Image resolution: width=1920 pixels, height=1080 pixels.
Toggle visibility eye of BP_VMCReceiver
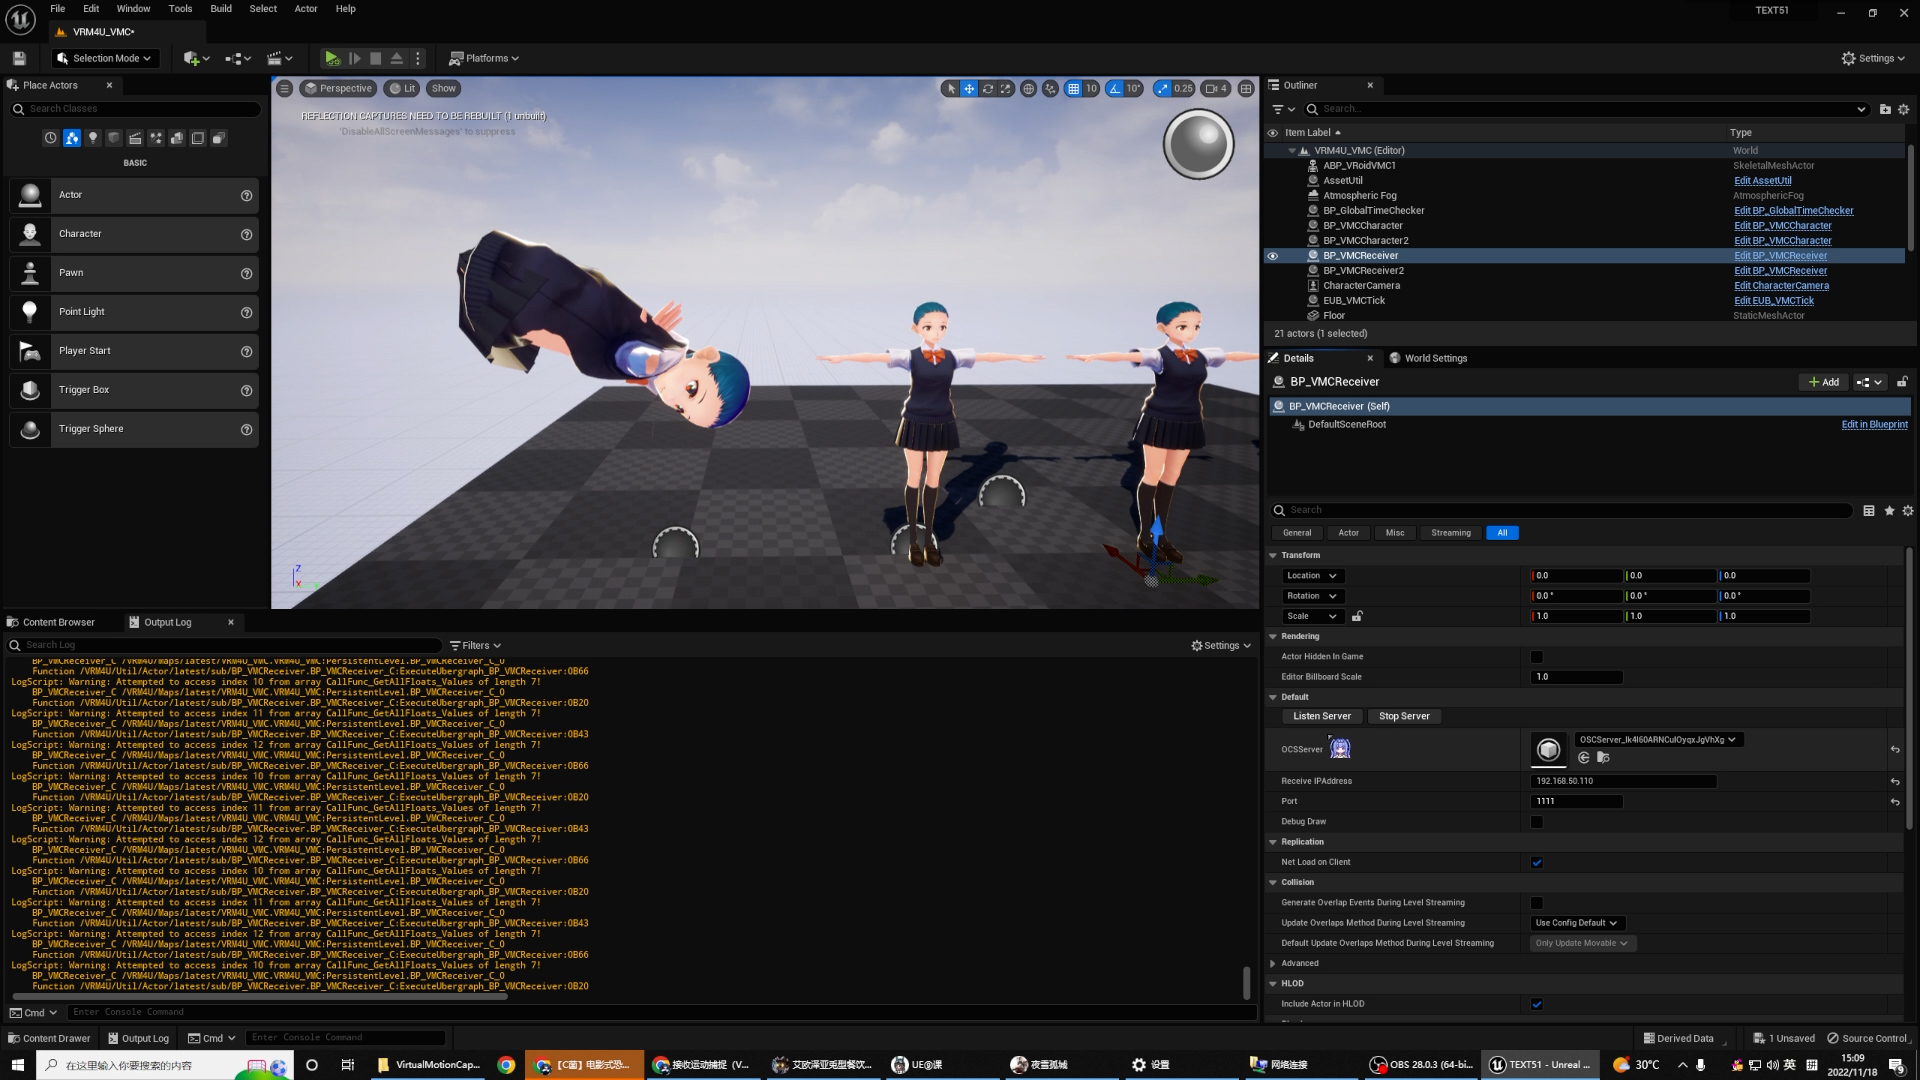1273,256
